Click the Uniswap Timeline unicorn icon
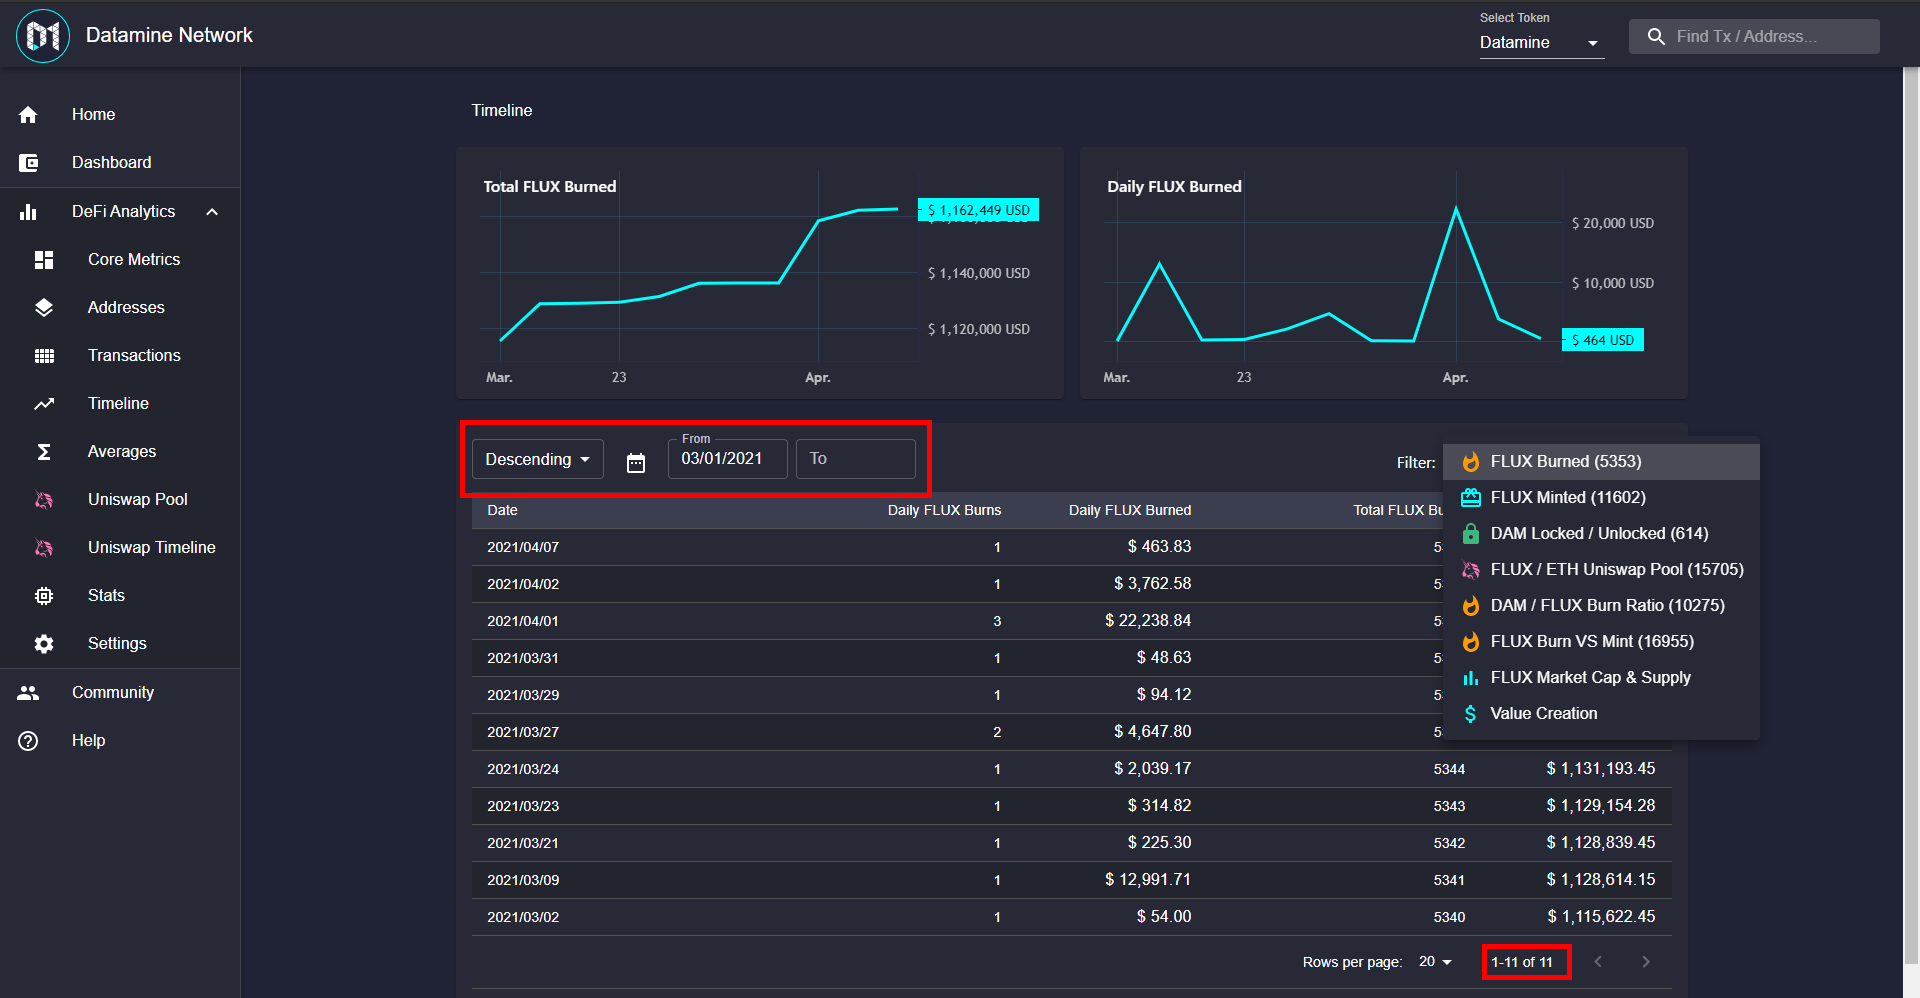 click(44, 548)
